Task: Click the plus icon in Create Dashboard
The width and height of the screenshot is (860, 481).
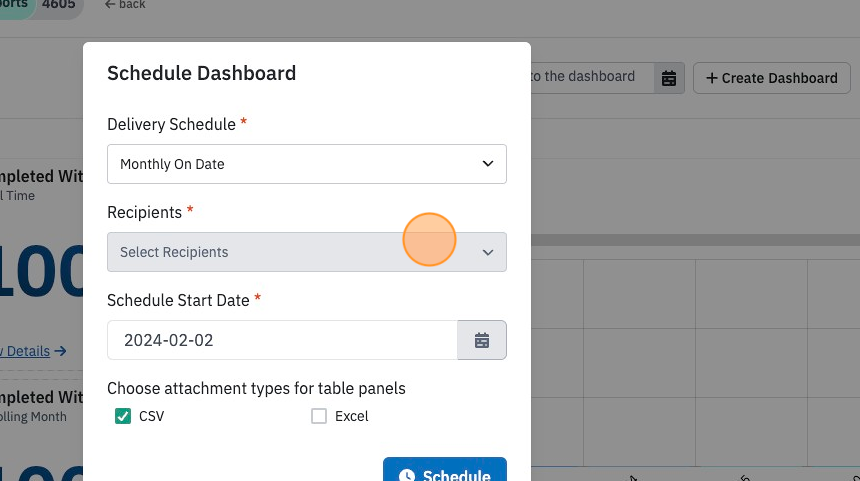Action: 711,78
